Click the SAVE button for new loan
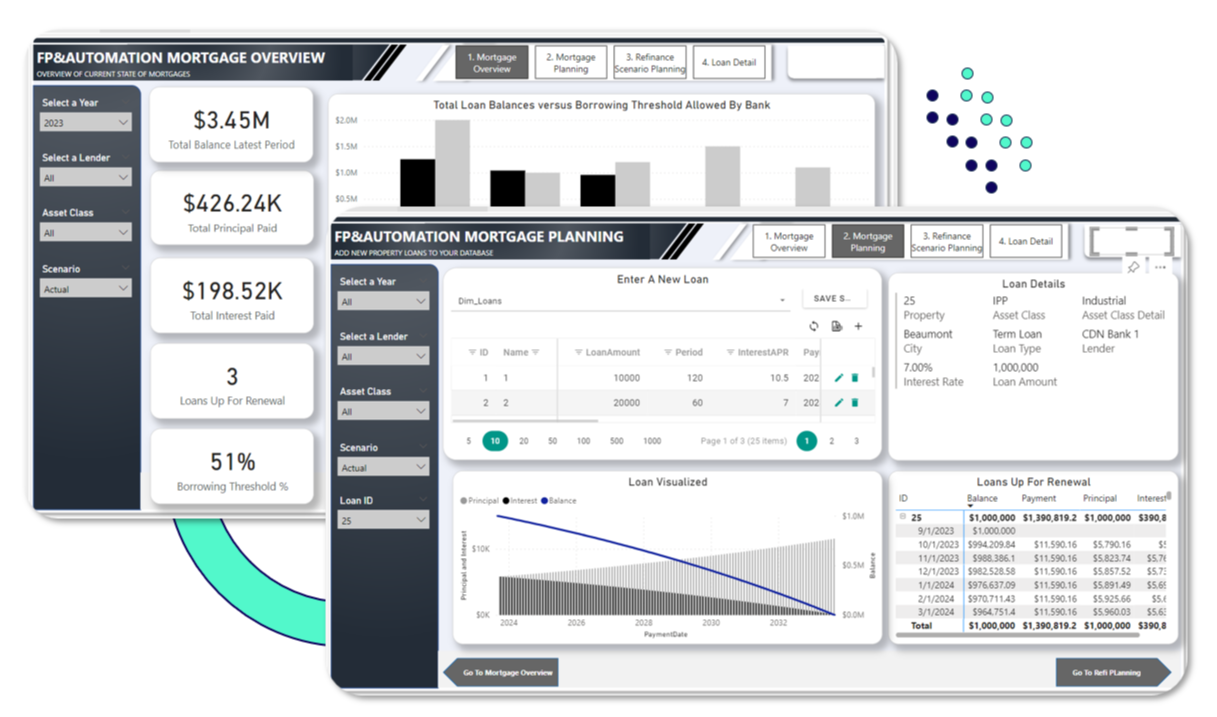This screenshot has width=1217, height=717. click(834, 299)
